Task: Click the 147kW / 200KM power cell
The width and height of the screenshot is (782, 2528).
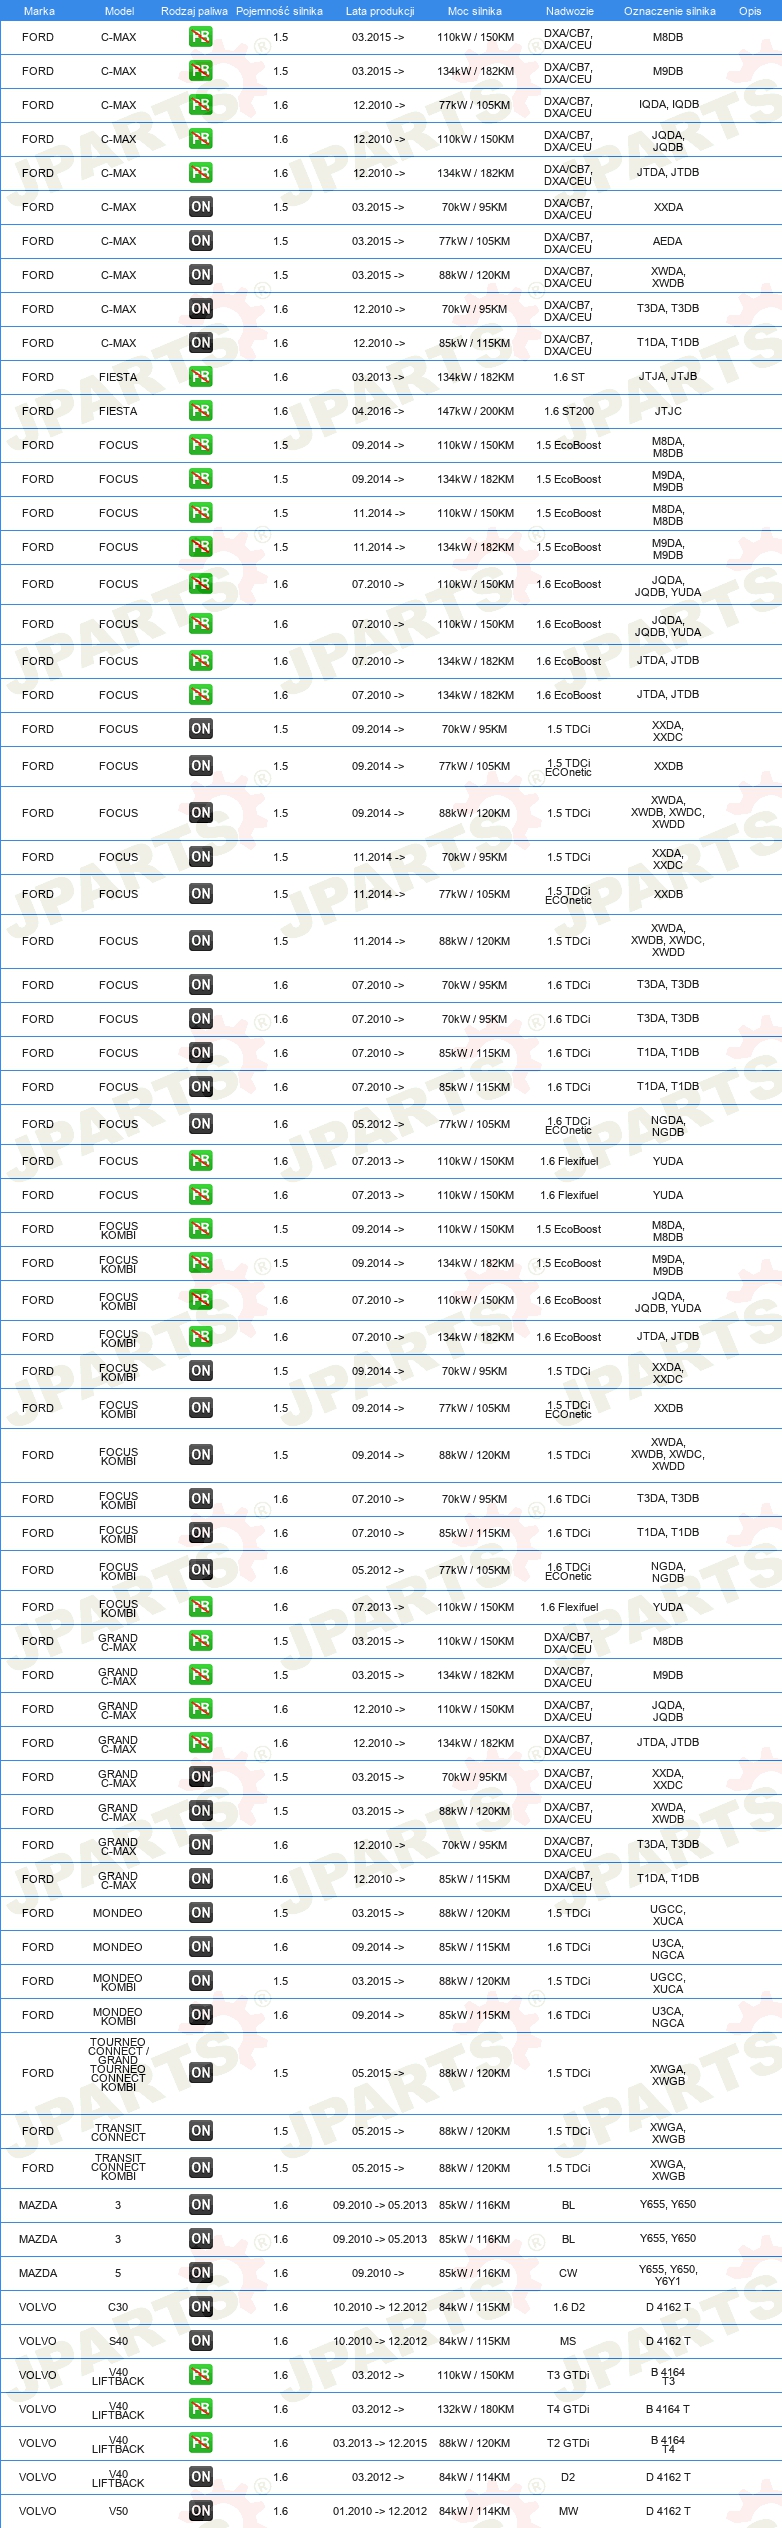Action: [475, 411]
